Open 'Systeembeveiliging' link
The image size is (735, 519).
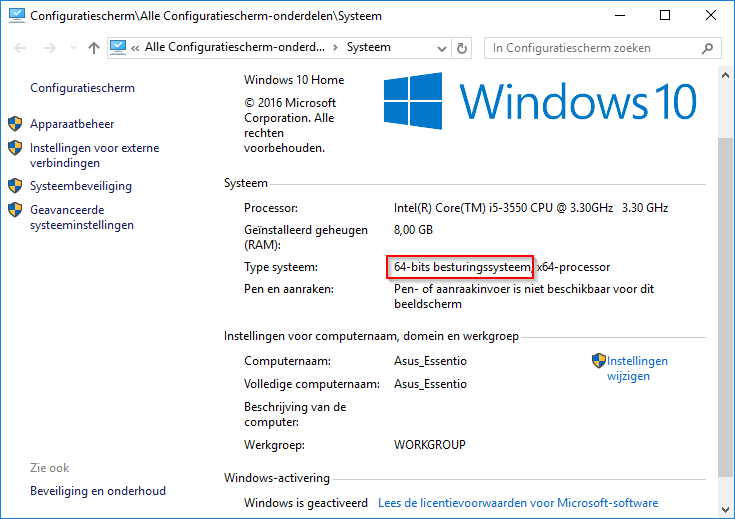click(81, 186)
